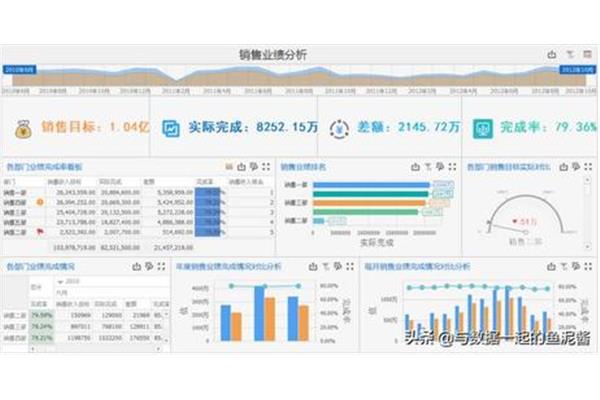
Task: Click the orange bar in the ranking chart
Action: 369,203
